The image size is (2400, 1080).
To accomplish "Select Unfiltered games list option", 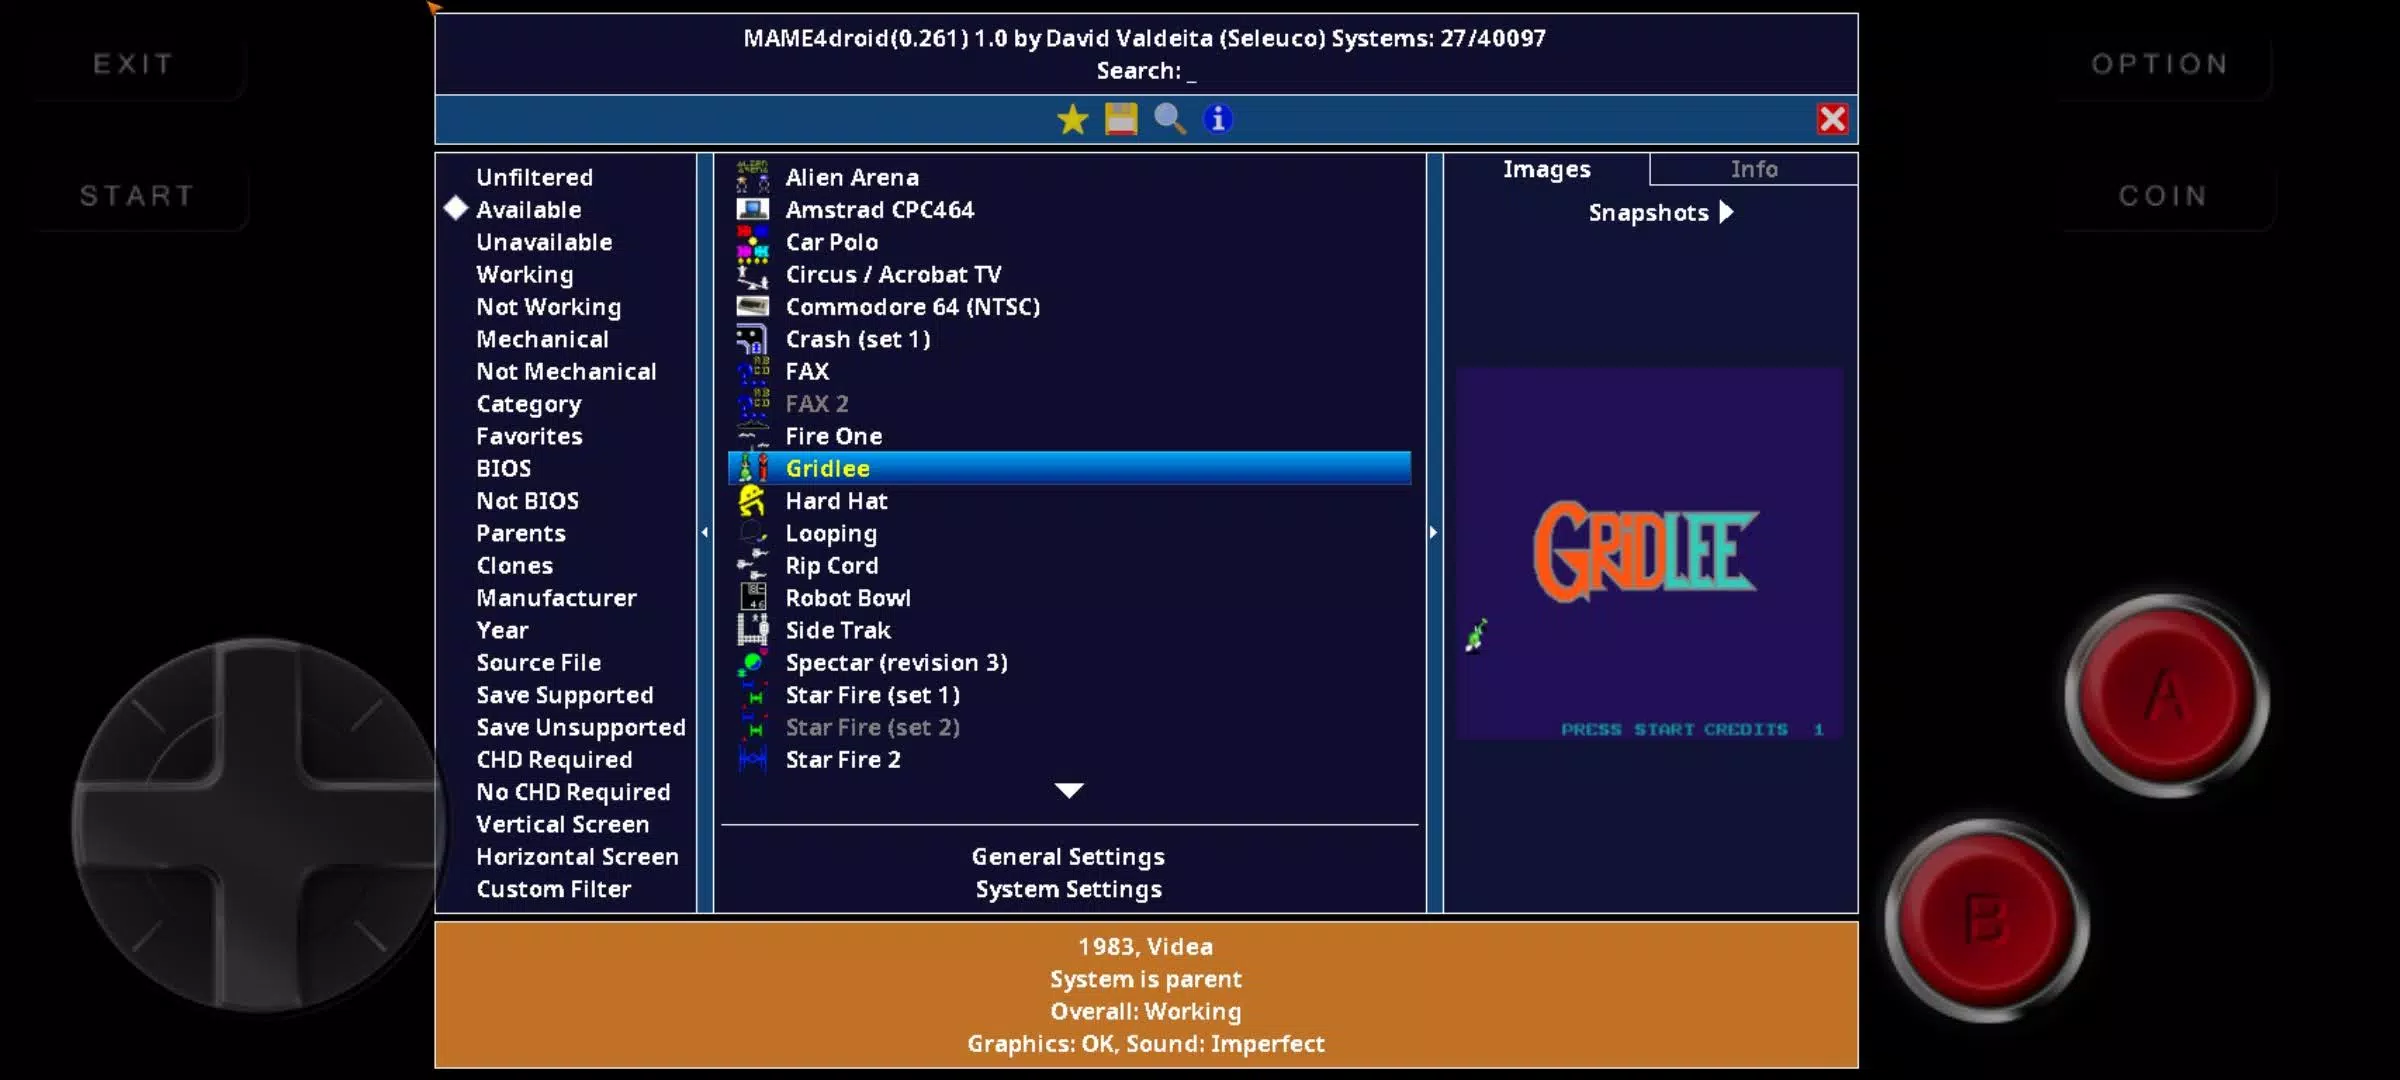I will click(536, 177).
